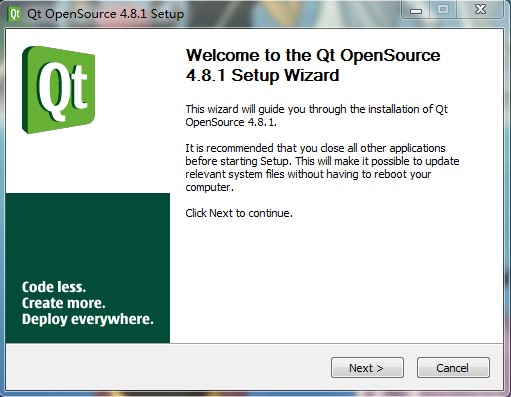The height and width of the screenshot is (397, 511).
Task: Click the Next > button
Action: [367, 368]
